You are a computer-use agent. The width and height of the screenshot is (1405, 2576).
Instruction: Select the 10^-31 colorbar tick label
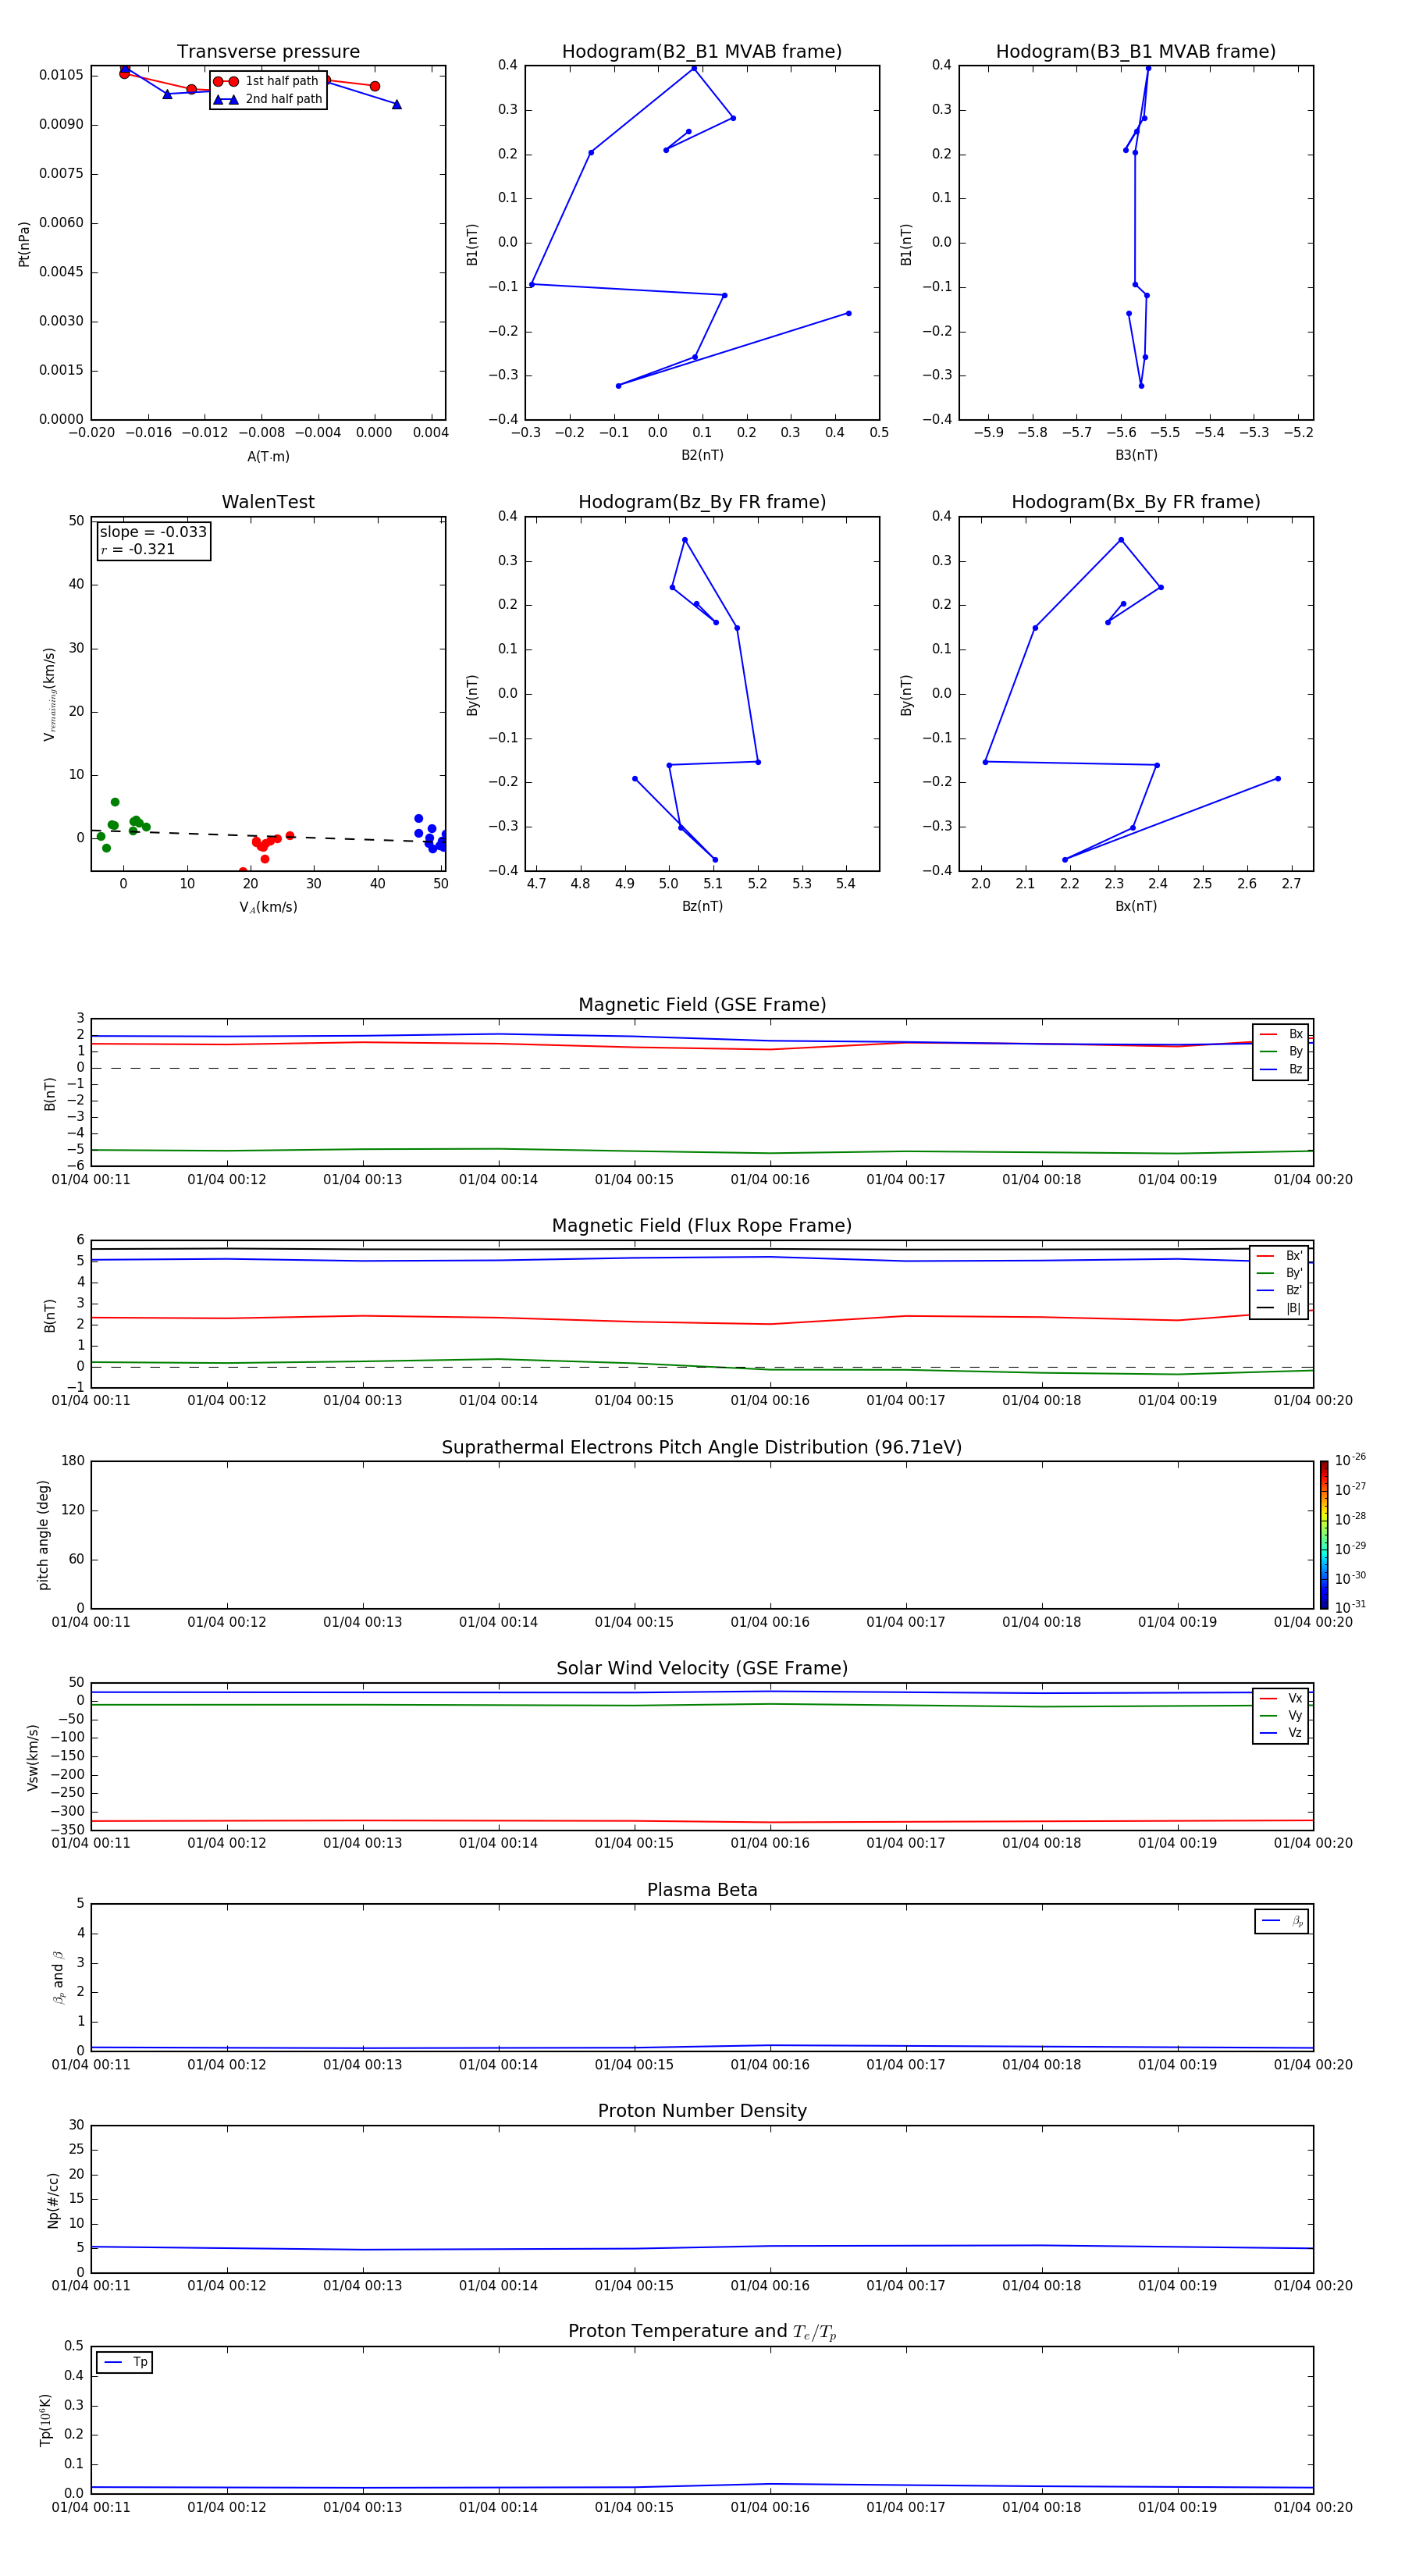(1350, 1607)
